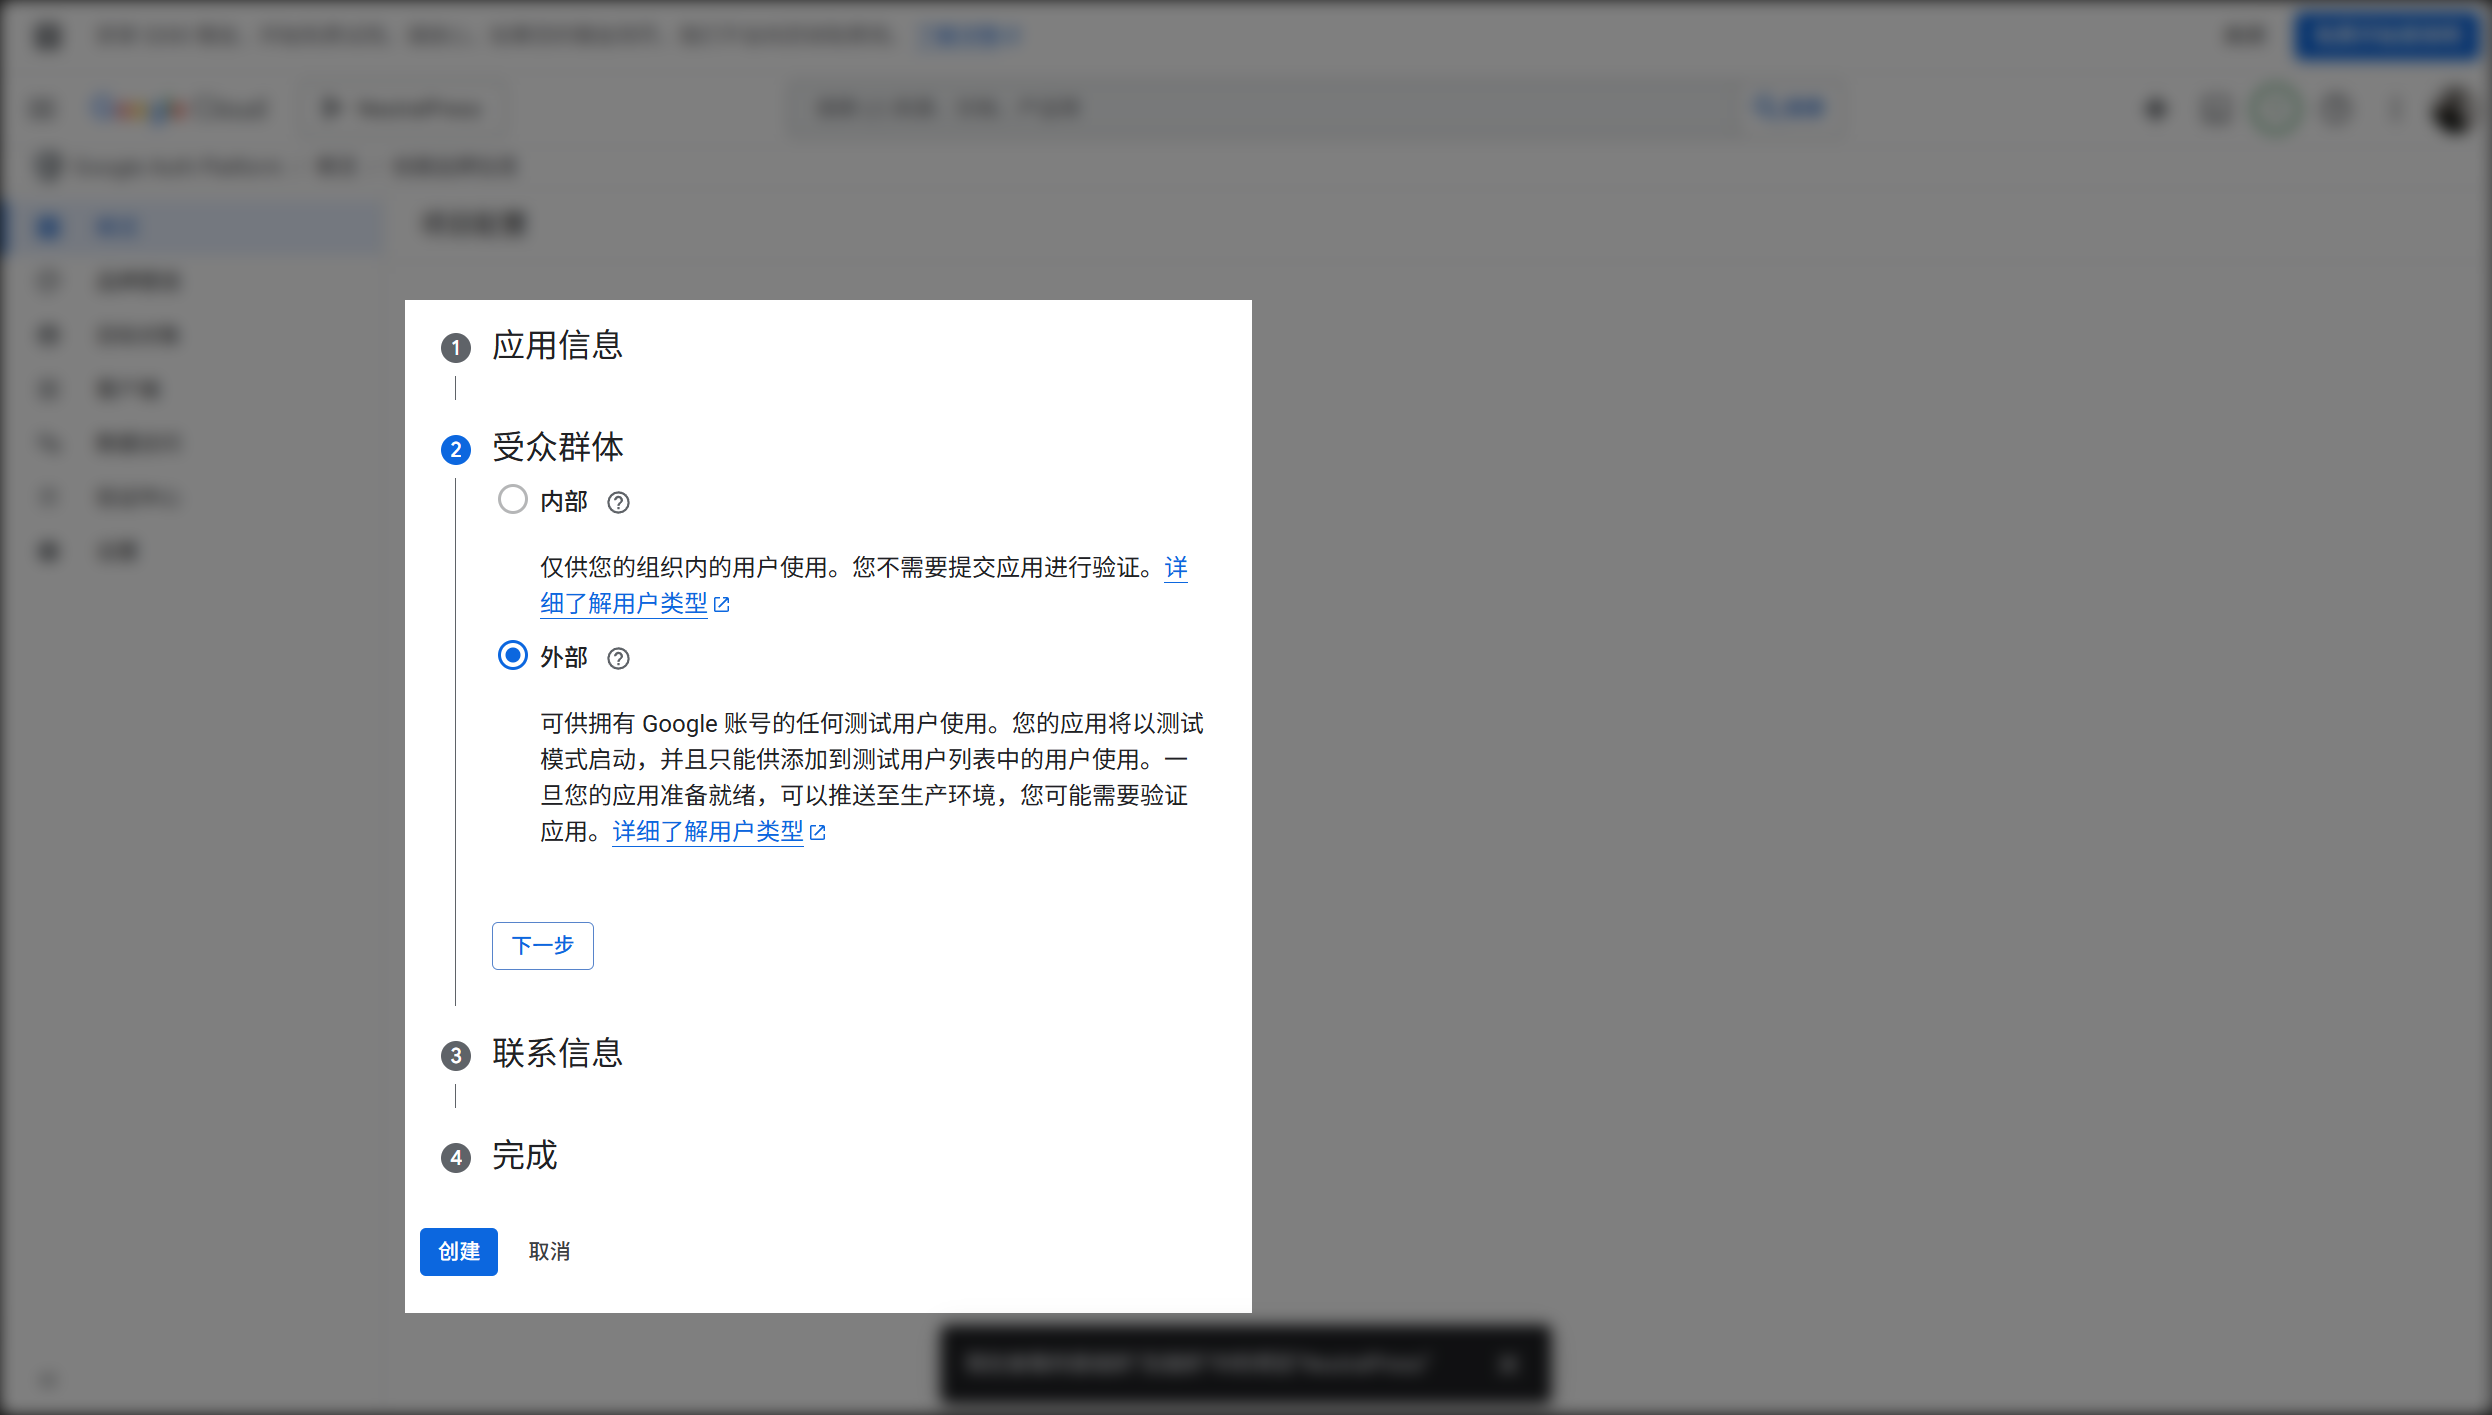Viewport: 2492px width, 1415px height.
Task: Open the 详细了解用户类型 link
Action: [x=707, y=831]
